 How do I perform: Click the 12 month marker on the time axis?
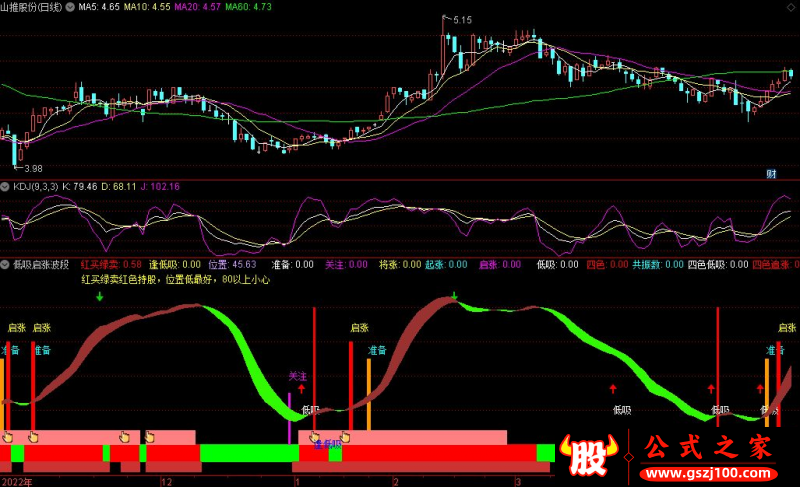click(x=166, y=482)
